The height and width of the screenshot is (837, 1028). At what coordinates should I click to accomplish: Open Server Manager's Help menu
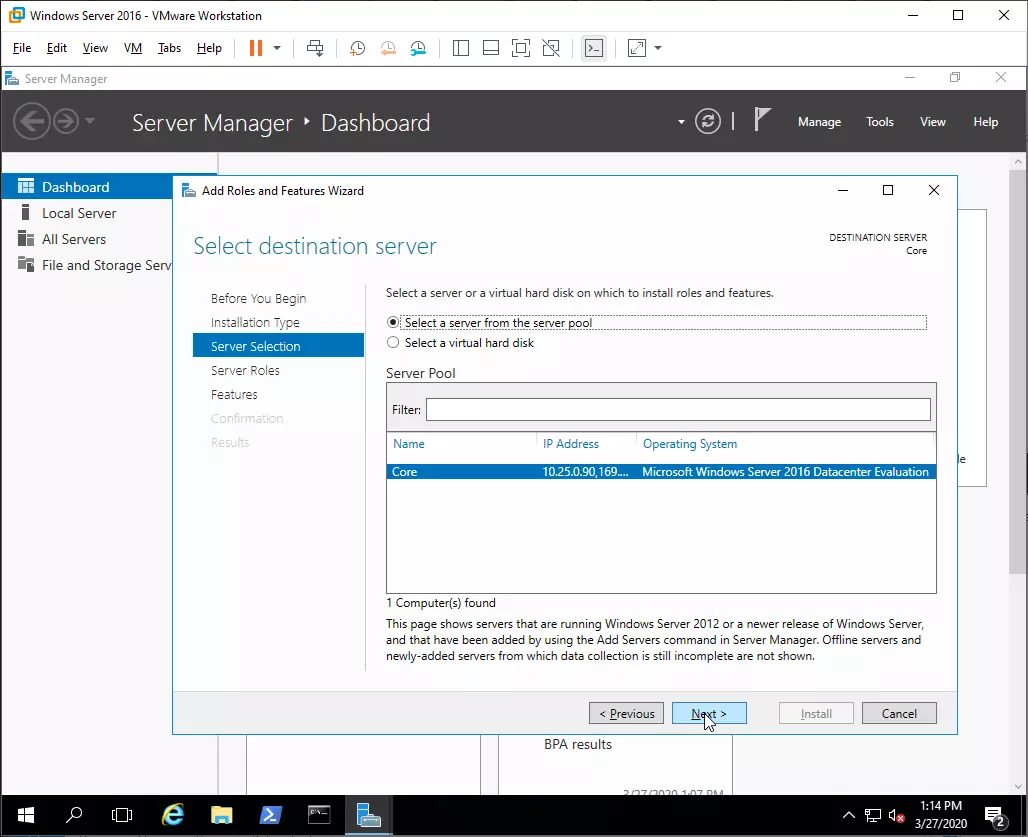[985, 122]
